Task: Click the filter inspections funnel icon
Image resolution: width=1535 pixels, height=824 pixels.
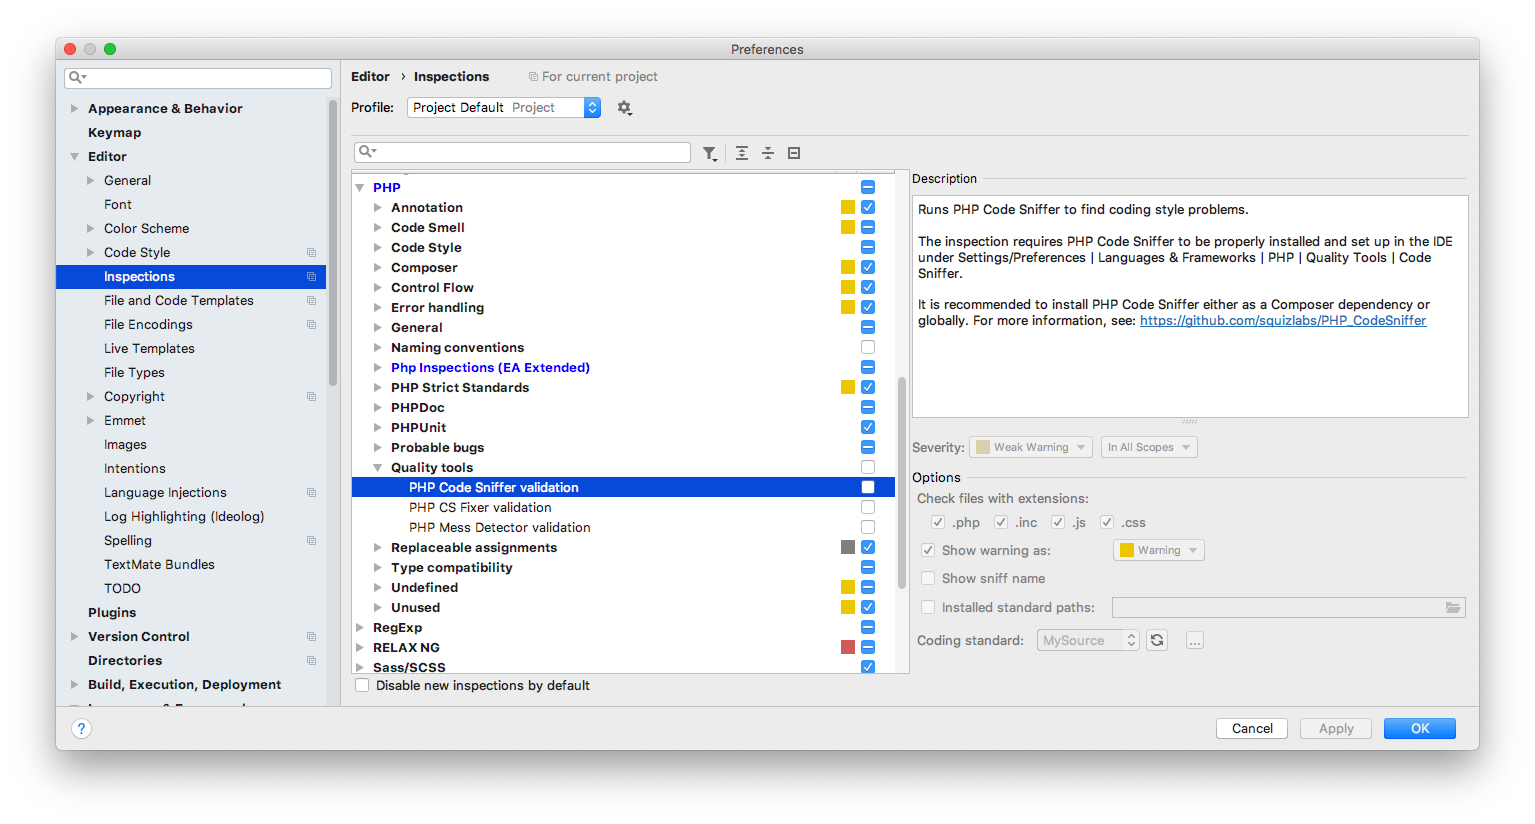Action: (709, 153)
